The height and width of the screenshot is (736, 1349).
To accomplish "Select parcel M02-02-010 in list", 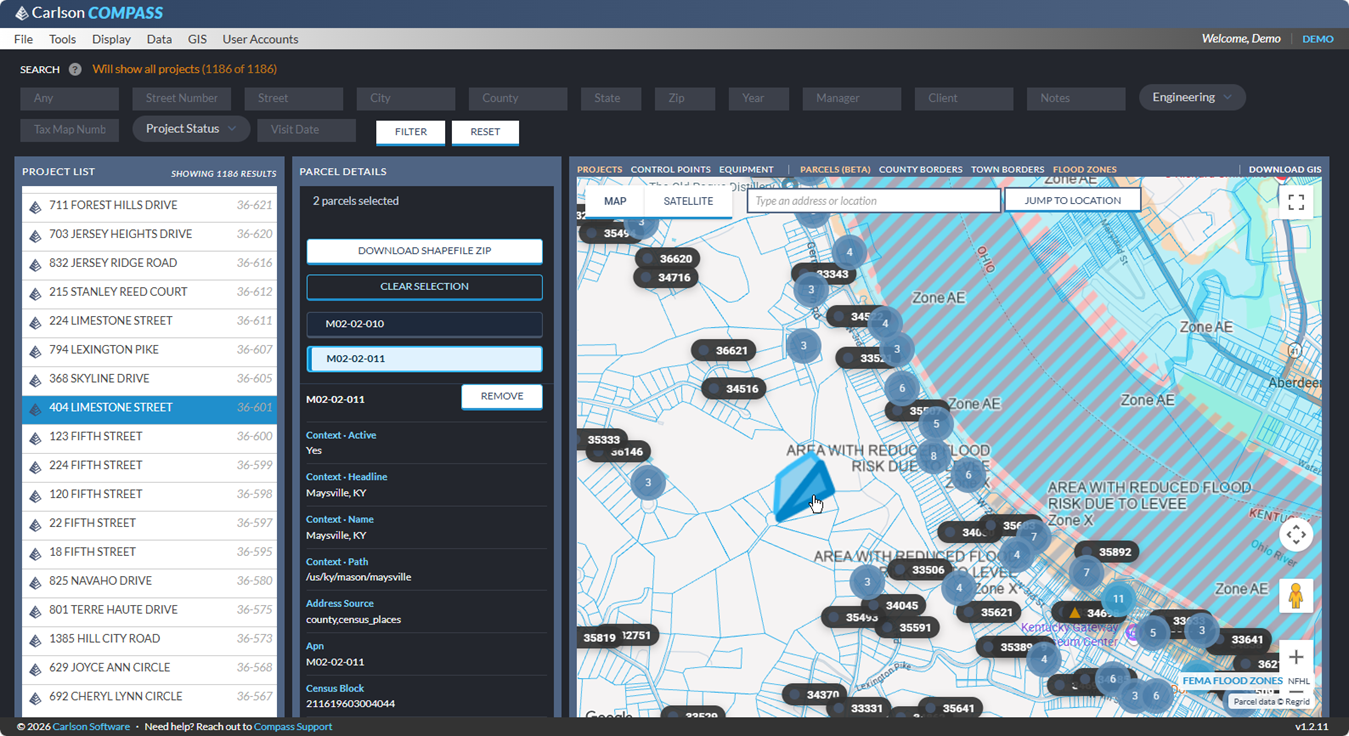I will 424,324.
